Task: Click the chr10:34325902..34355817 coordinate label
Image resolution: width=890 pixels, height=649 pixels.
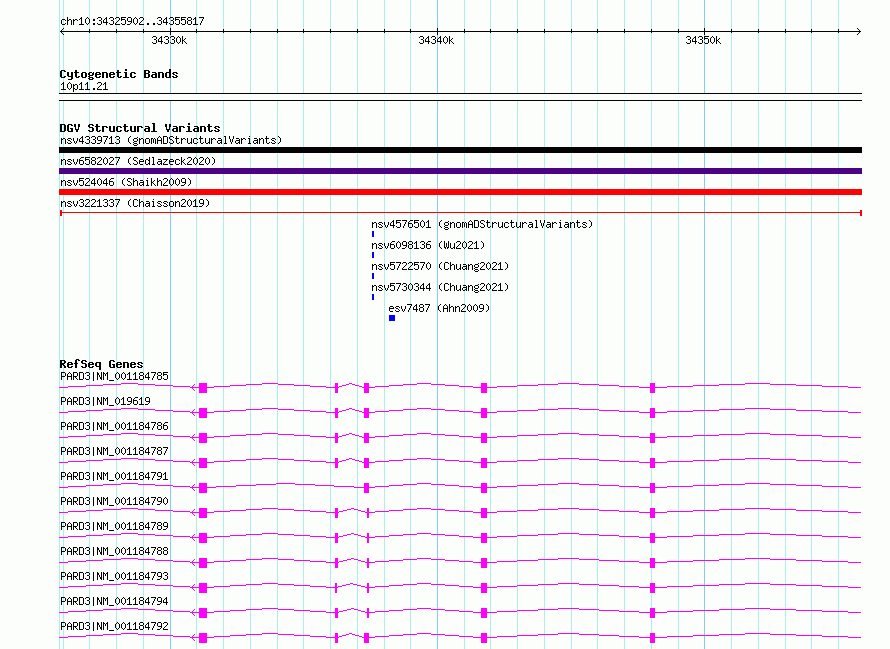Action: (x=132, y=21)
